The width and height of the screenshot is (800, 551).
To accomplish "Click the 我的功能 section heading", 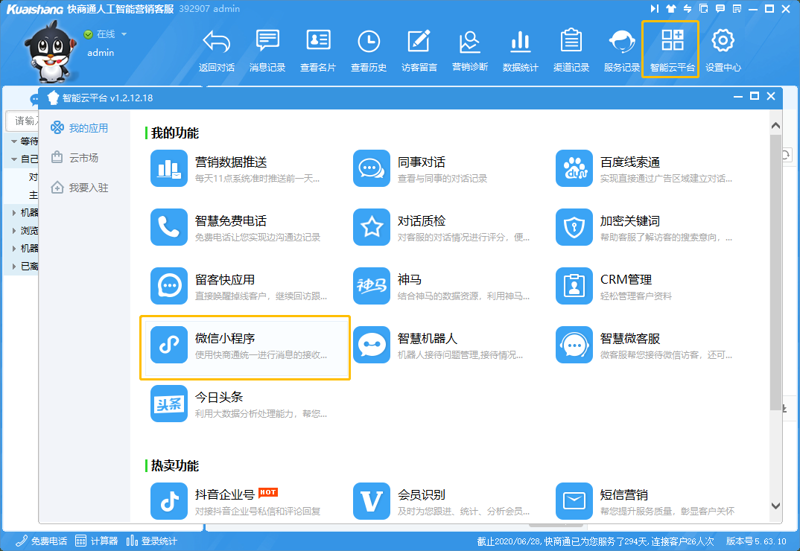I will click(x=174, y=133).
